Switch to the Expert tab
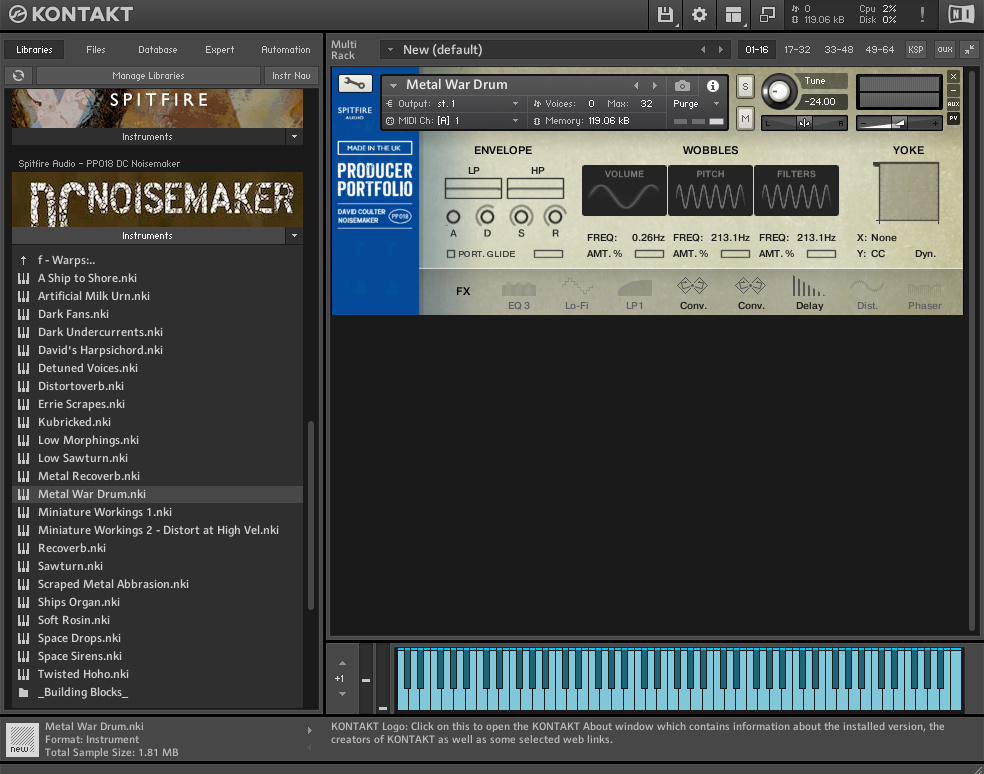This screenshot has width=984, height=774. (x=220, y=50)
